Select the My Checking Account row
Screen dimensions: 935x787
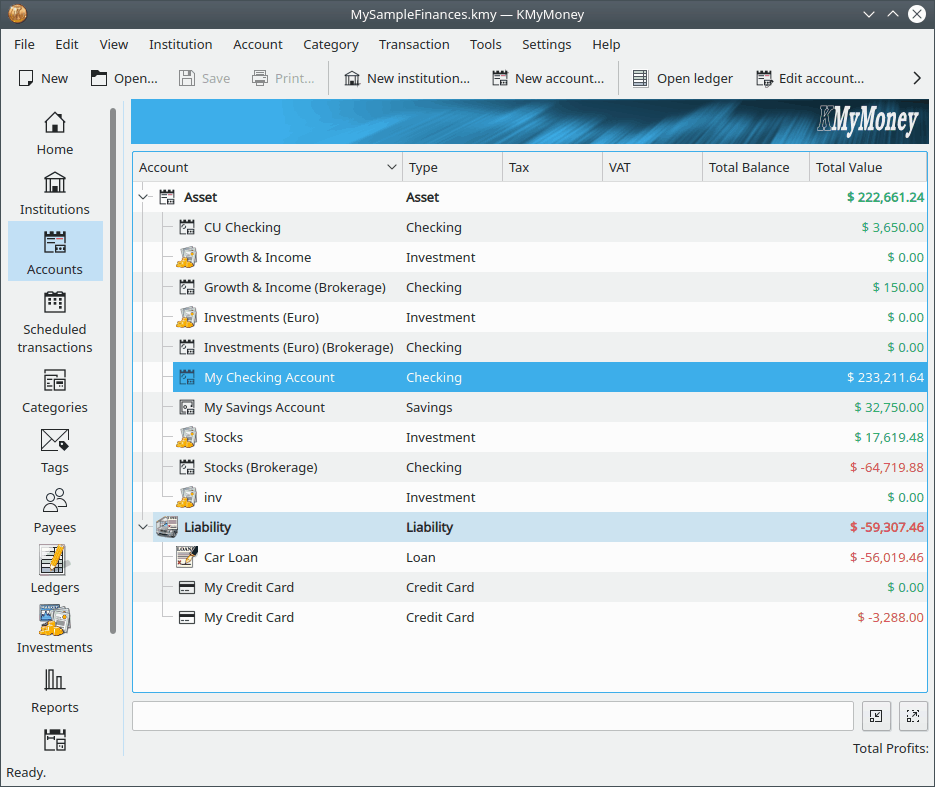(x=550, y=377)
